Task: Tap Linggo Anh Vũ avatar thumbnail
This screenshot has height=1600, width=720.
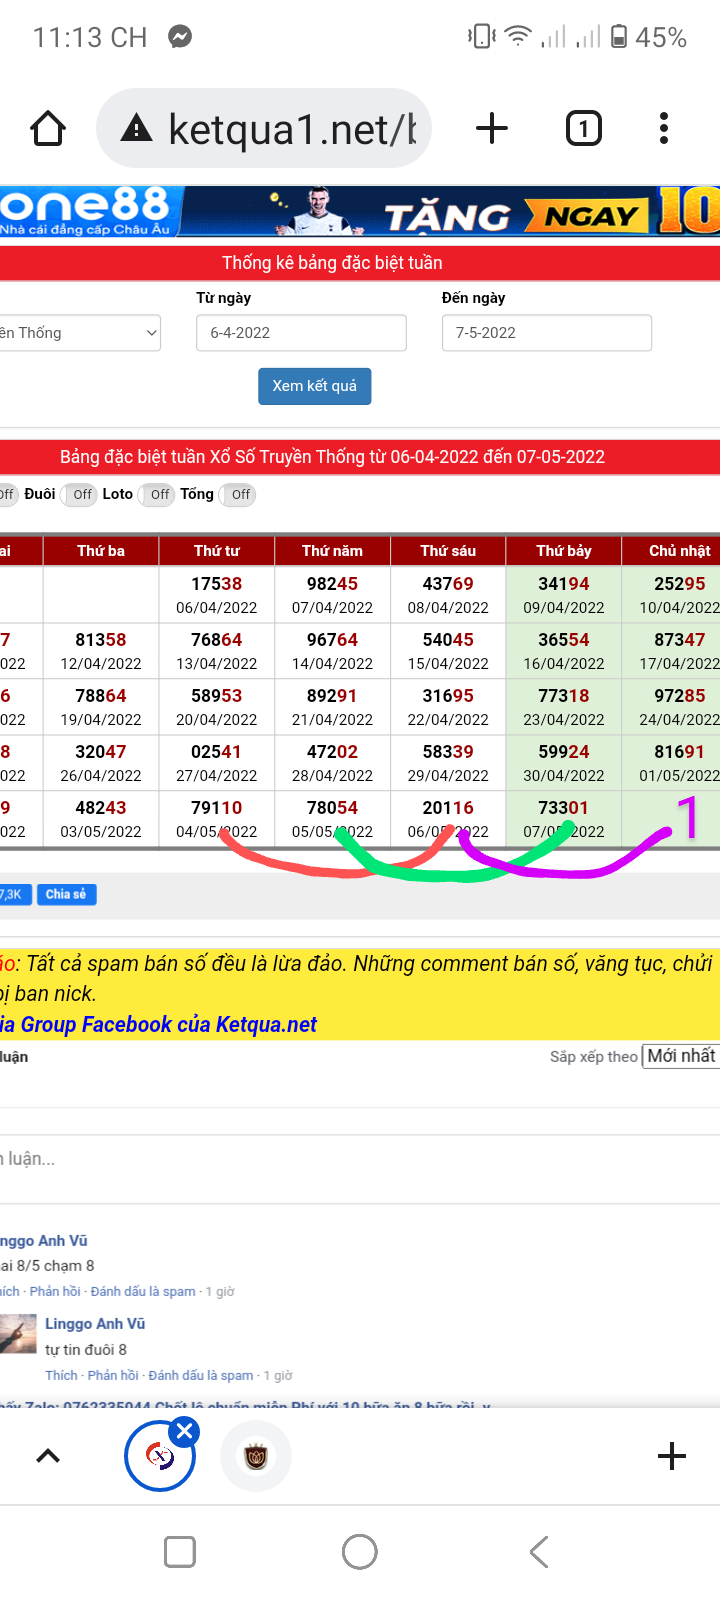Action: point(18,1334)
